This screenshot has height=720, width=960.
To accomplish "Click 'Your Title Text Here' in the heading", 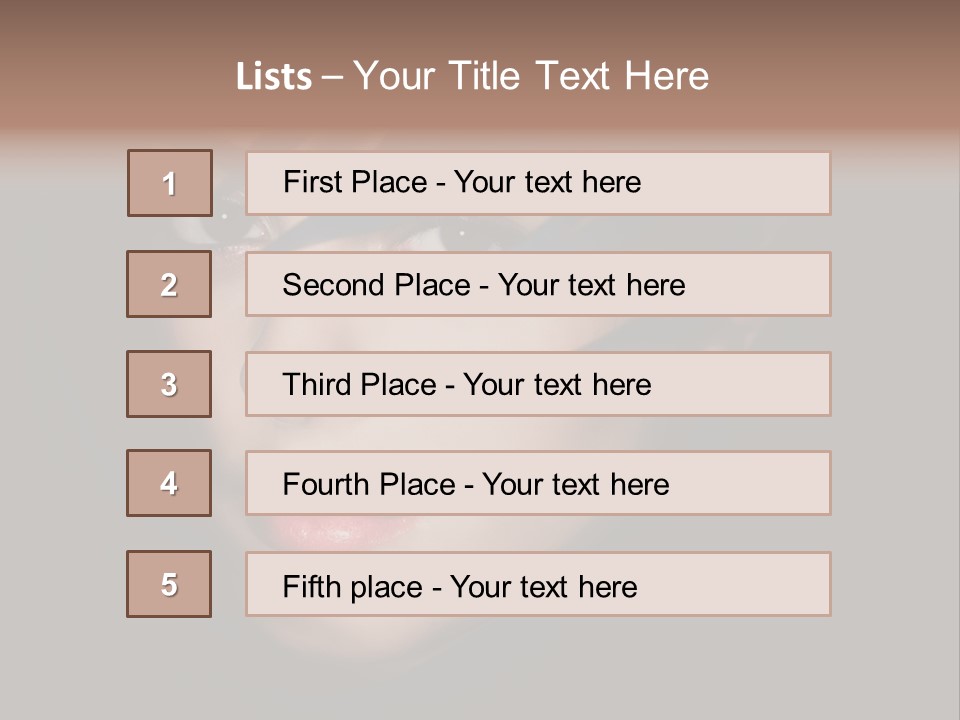I will (531, 77).
